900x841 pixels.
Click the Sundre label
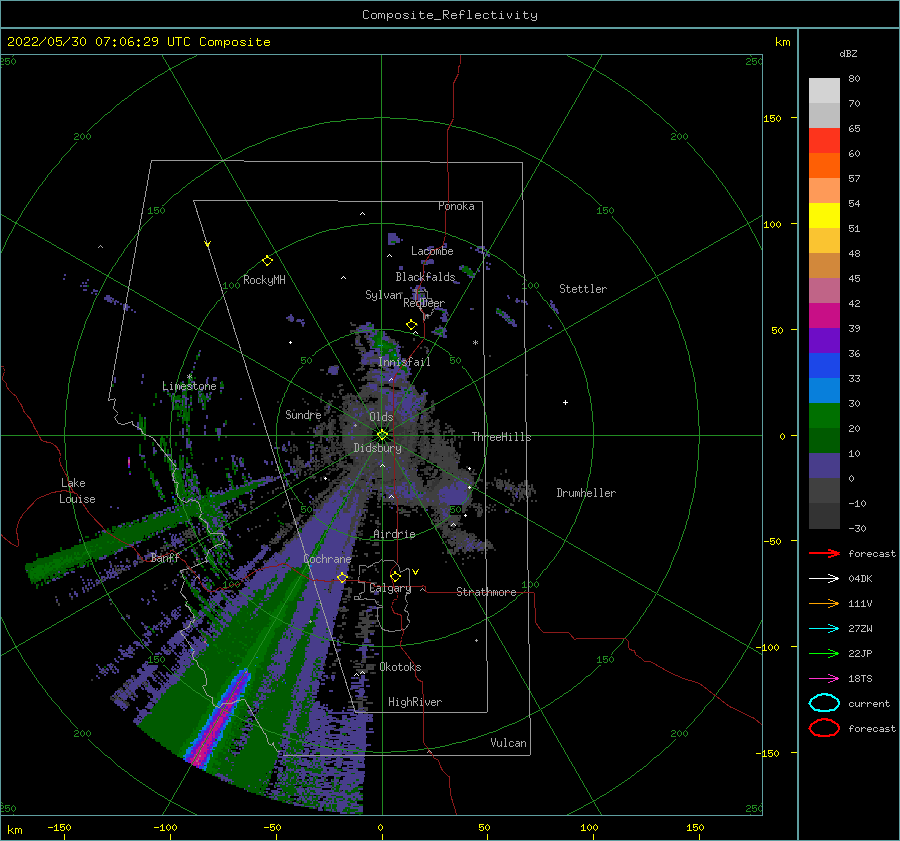(x=303, y=415)
